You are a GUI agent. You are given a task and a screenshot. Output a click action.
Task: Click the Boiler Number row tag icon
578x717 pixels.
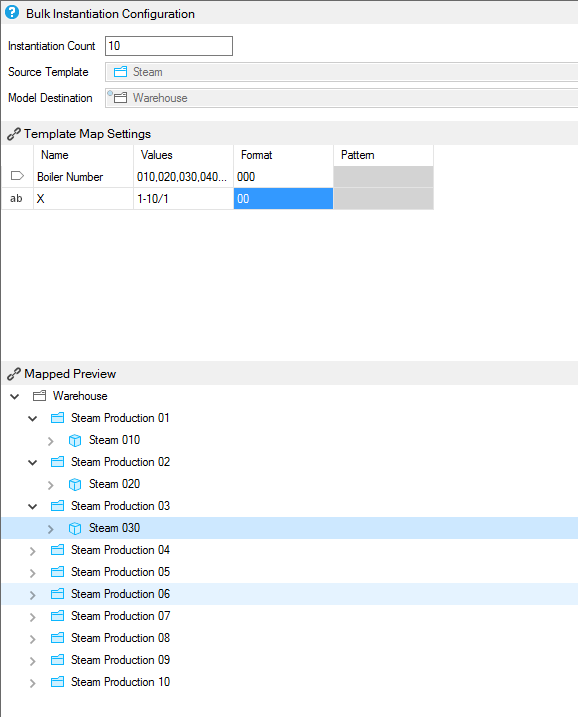(17, 176)
